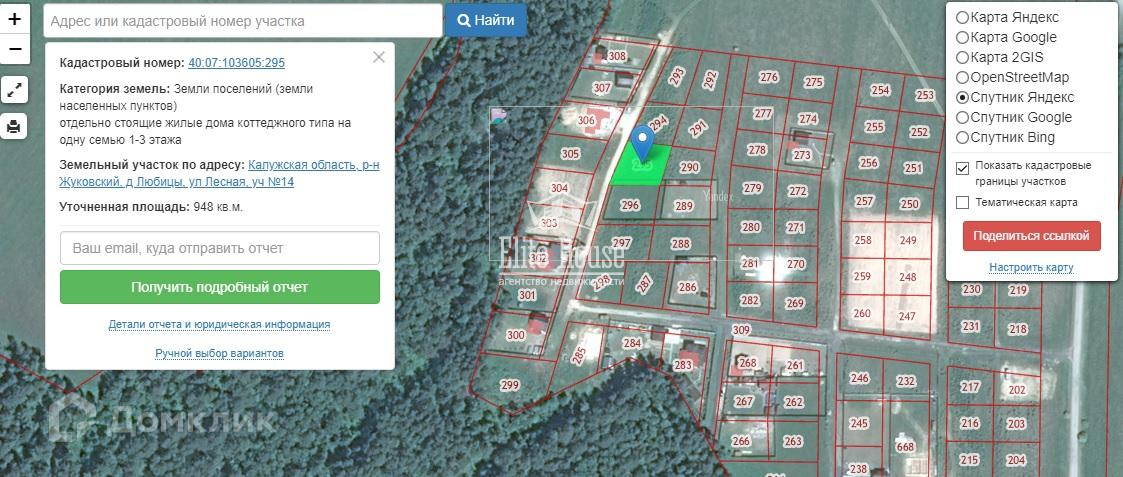Image resolution: width=1123 pixels, height=477 pixels.
Task: Click Получить подробный отчет button
Action: tap(220, 287)
